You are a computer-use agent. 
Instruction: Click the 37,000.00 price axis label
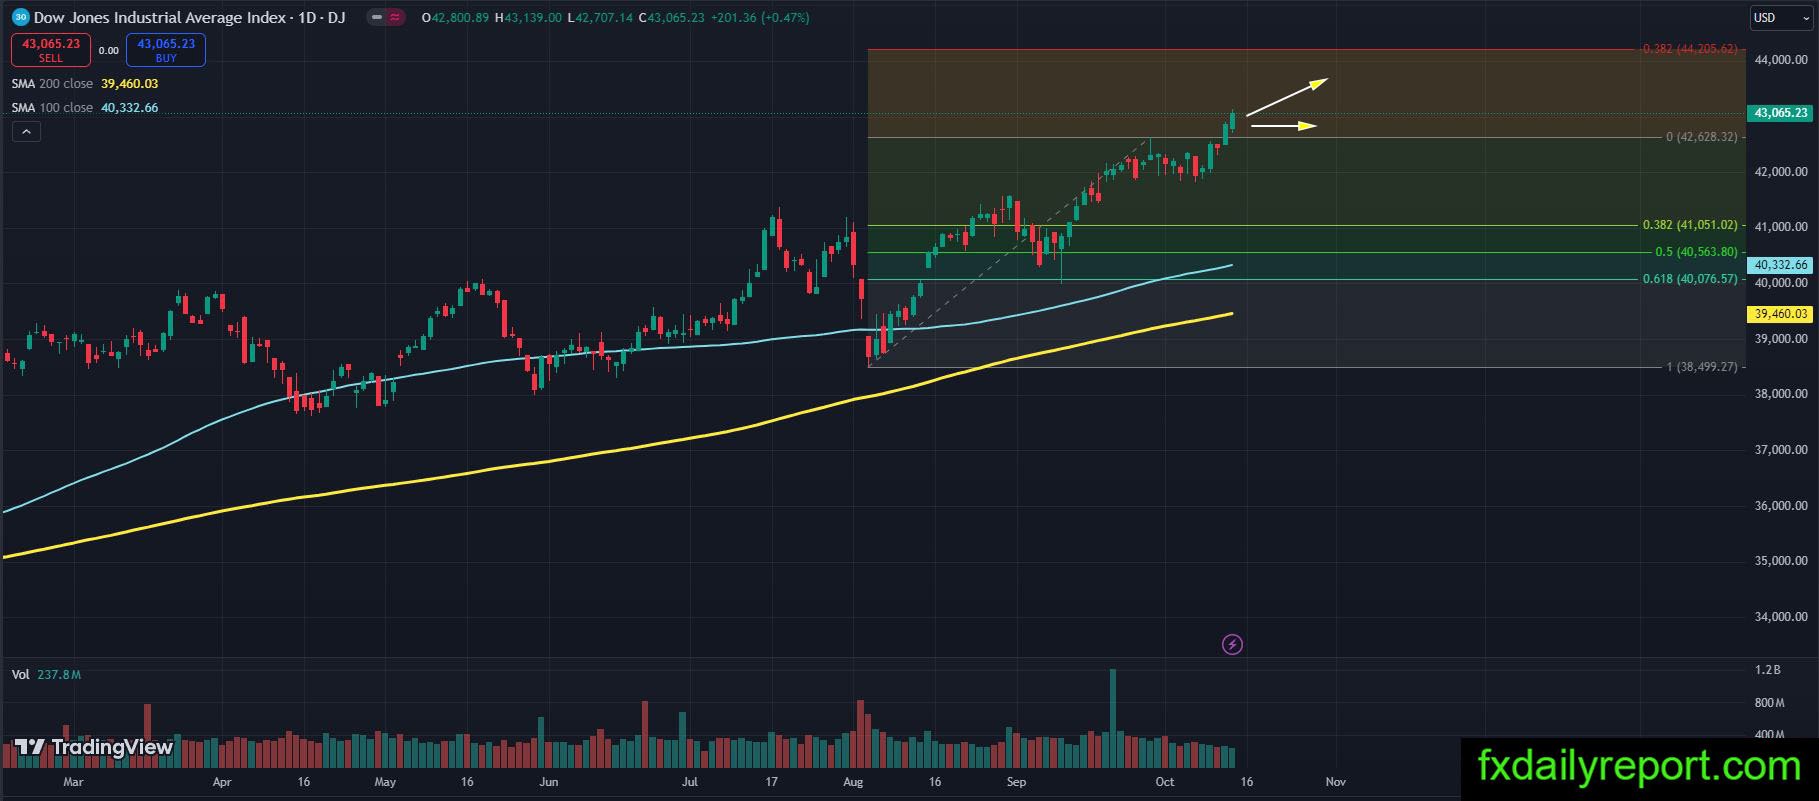1781,450
